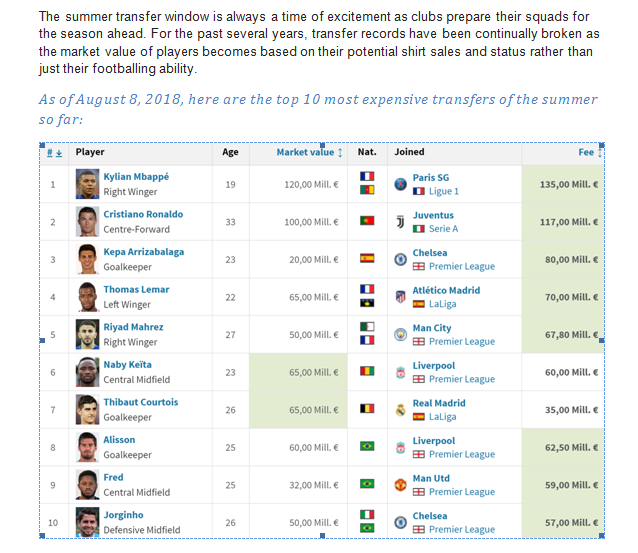
Task: Click the Paris SG club crest
Action: pos(401,184)
